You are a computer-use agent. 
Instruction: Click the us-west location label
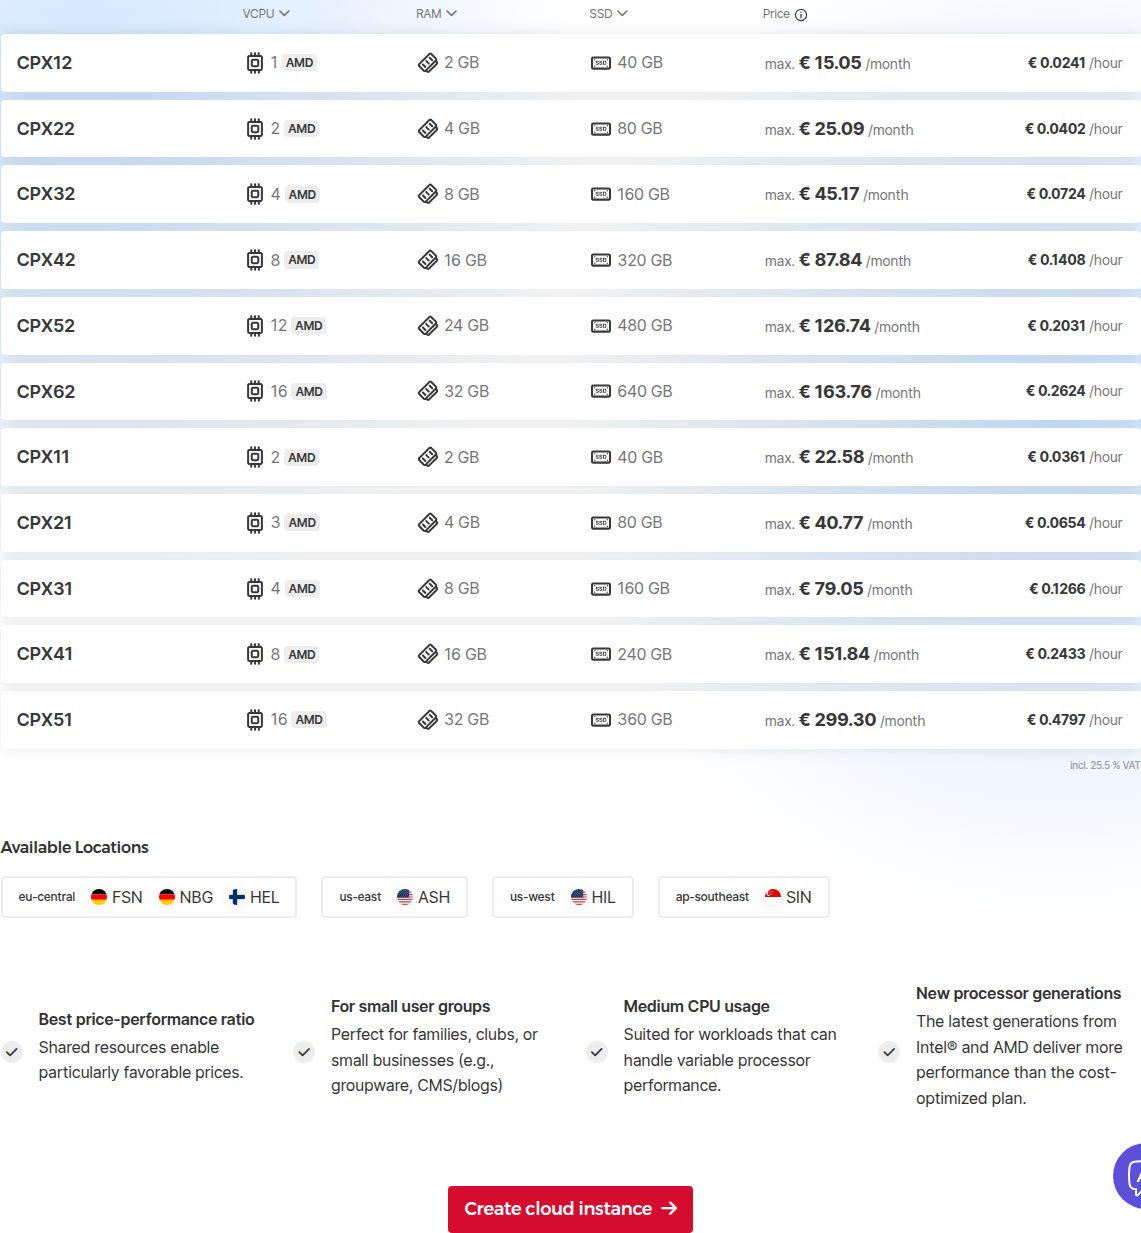(x=532, y=897)
